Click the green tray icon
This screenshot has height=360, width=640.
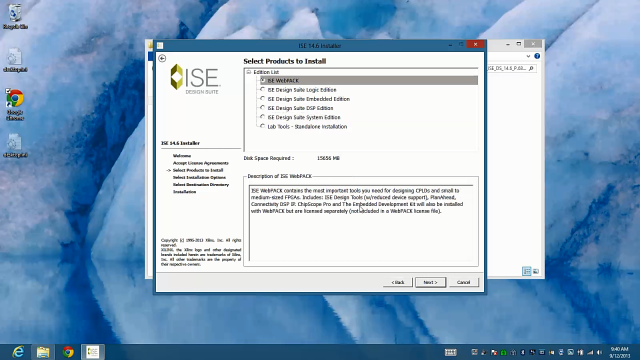[504, 352]
